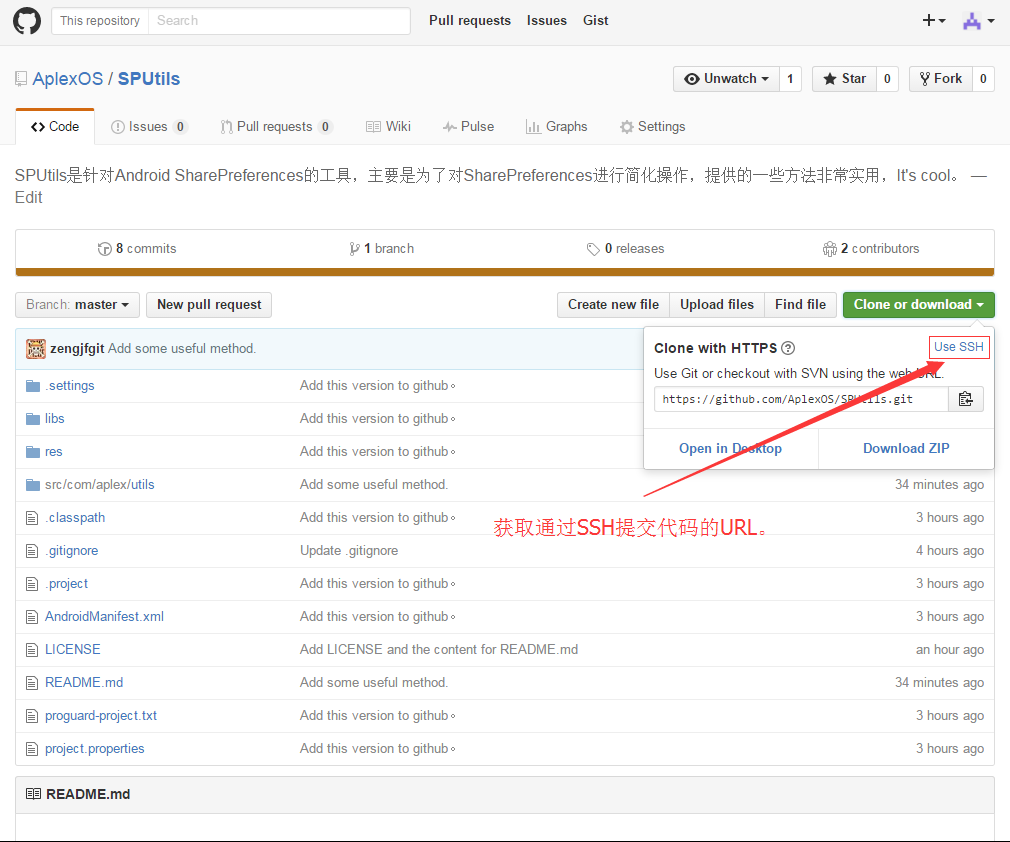Click New pull request button
This screenshot has width=1010, height=842.
tap(209, 305)
